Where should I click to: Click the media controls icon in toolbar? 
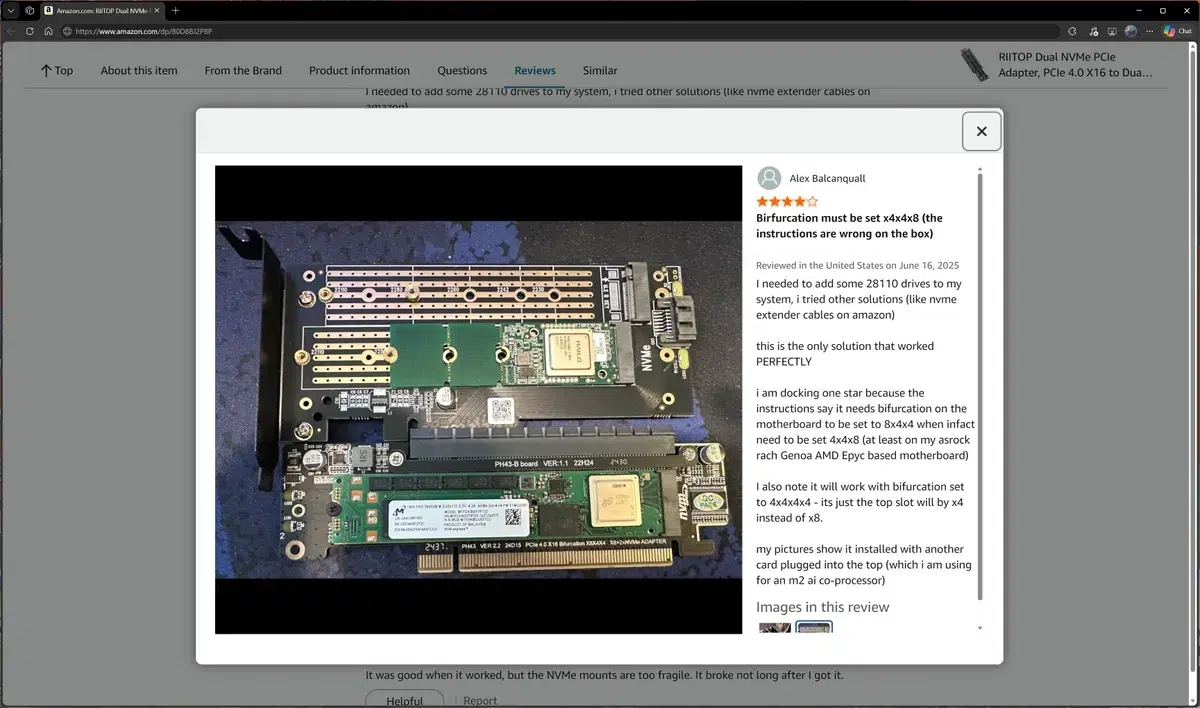1092,31
